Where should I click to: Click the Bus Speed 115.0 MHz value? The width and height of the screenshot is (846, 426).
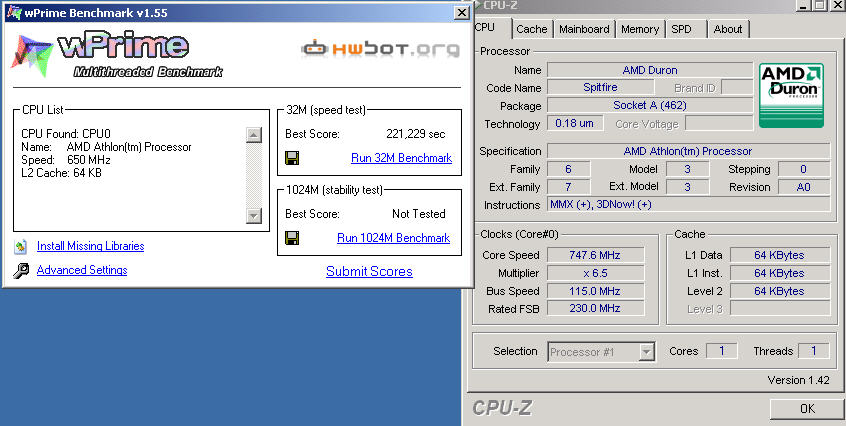click(595, 291)
